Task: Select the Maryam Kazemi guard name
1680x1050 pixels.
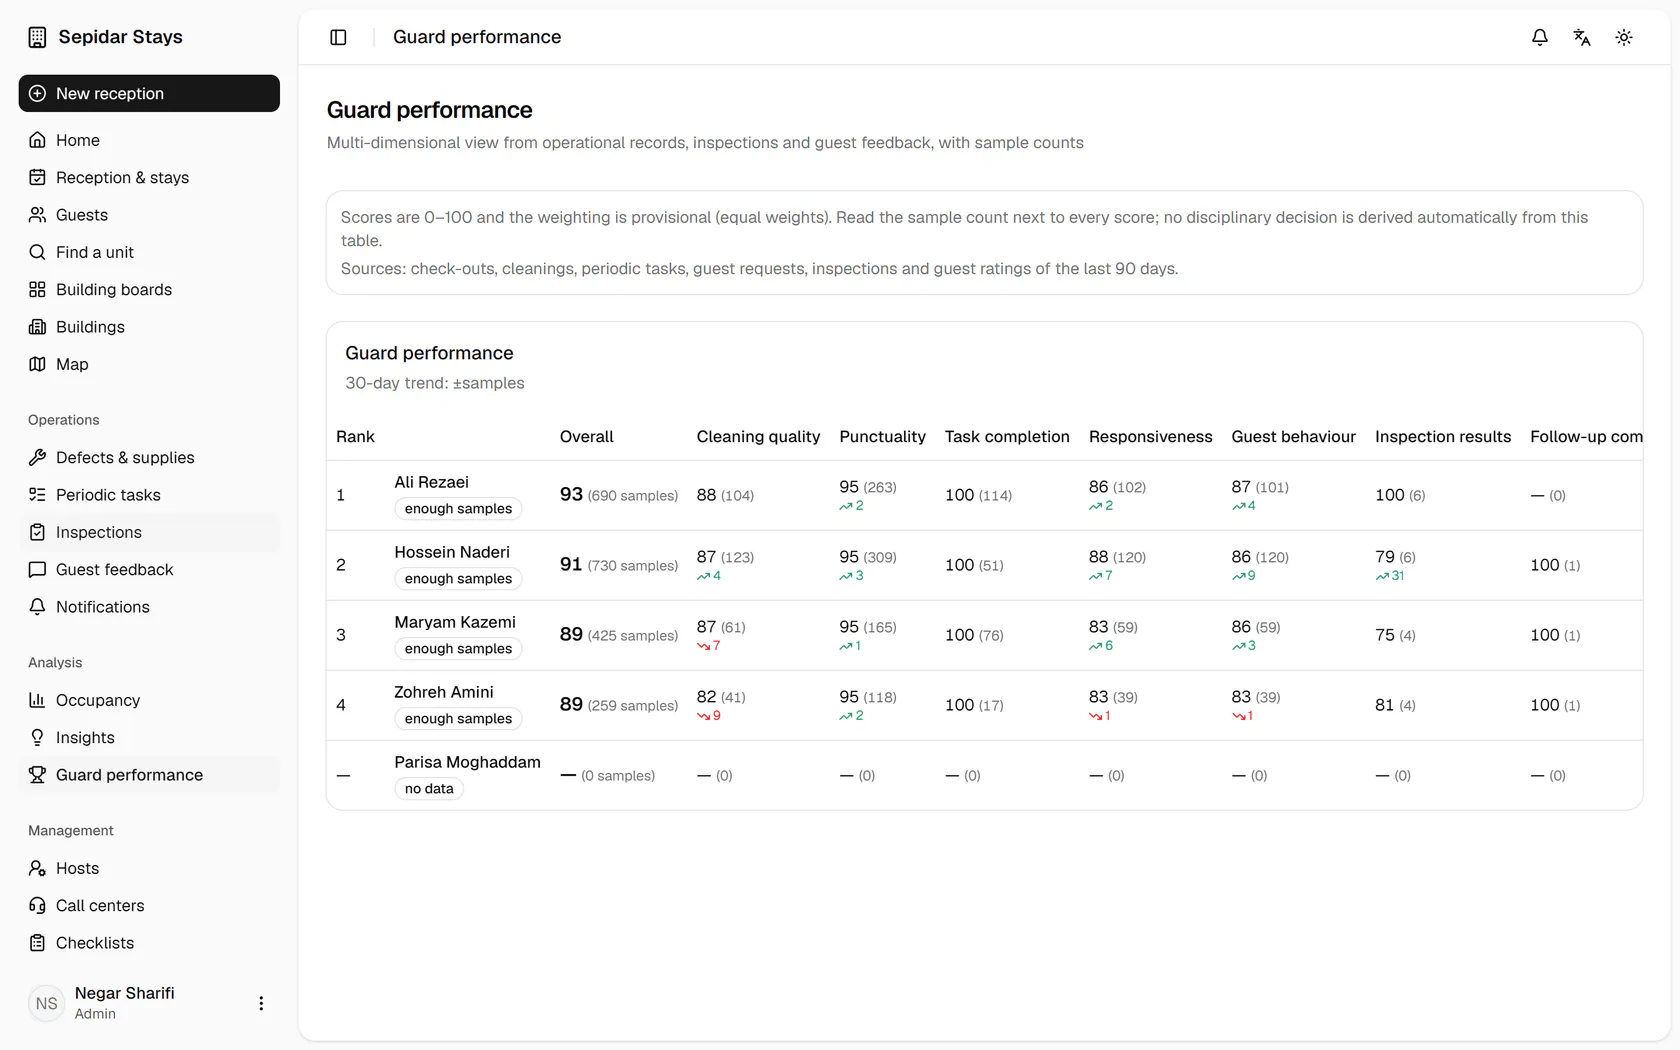Action: pyautogui.click(x=455, y=622)
